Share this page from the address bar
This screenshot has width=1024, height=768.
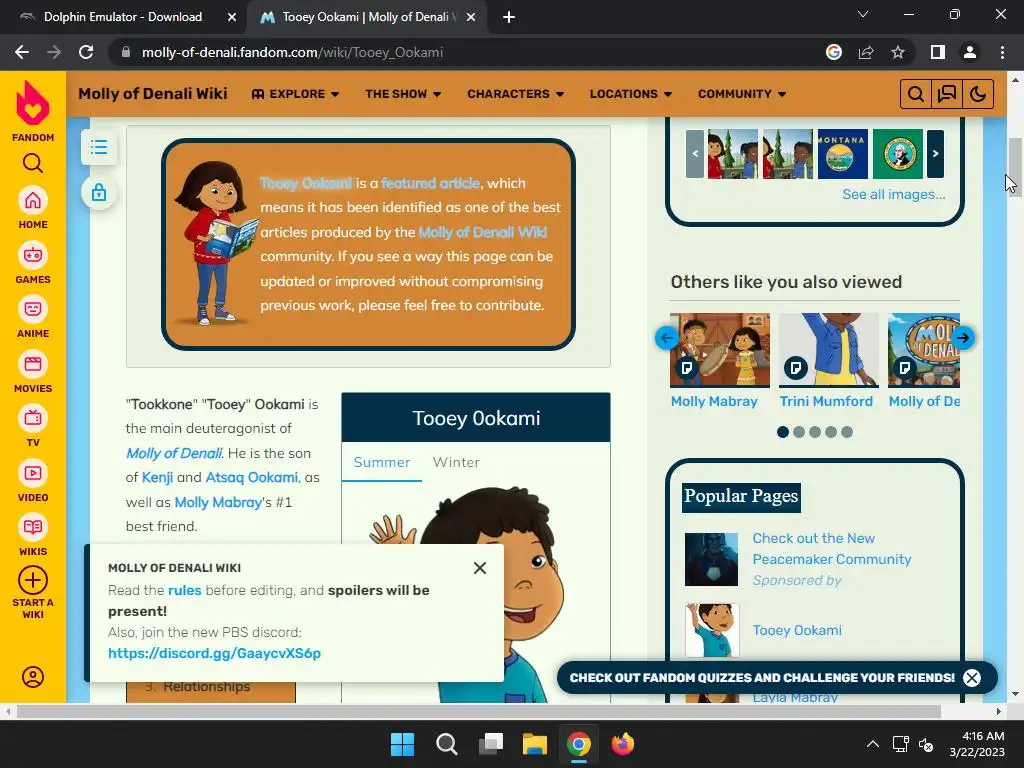866,52
